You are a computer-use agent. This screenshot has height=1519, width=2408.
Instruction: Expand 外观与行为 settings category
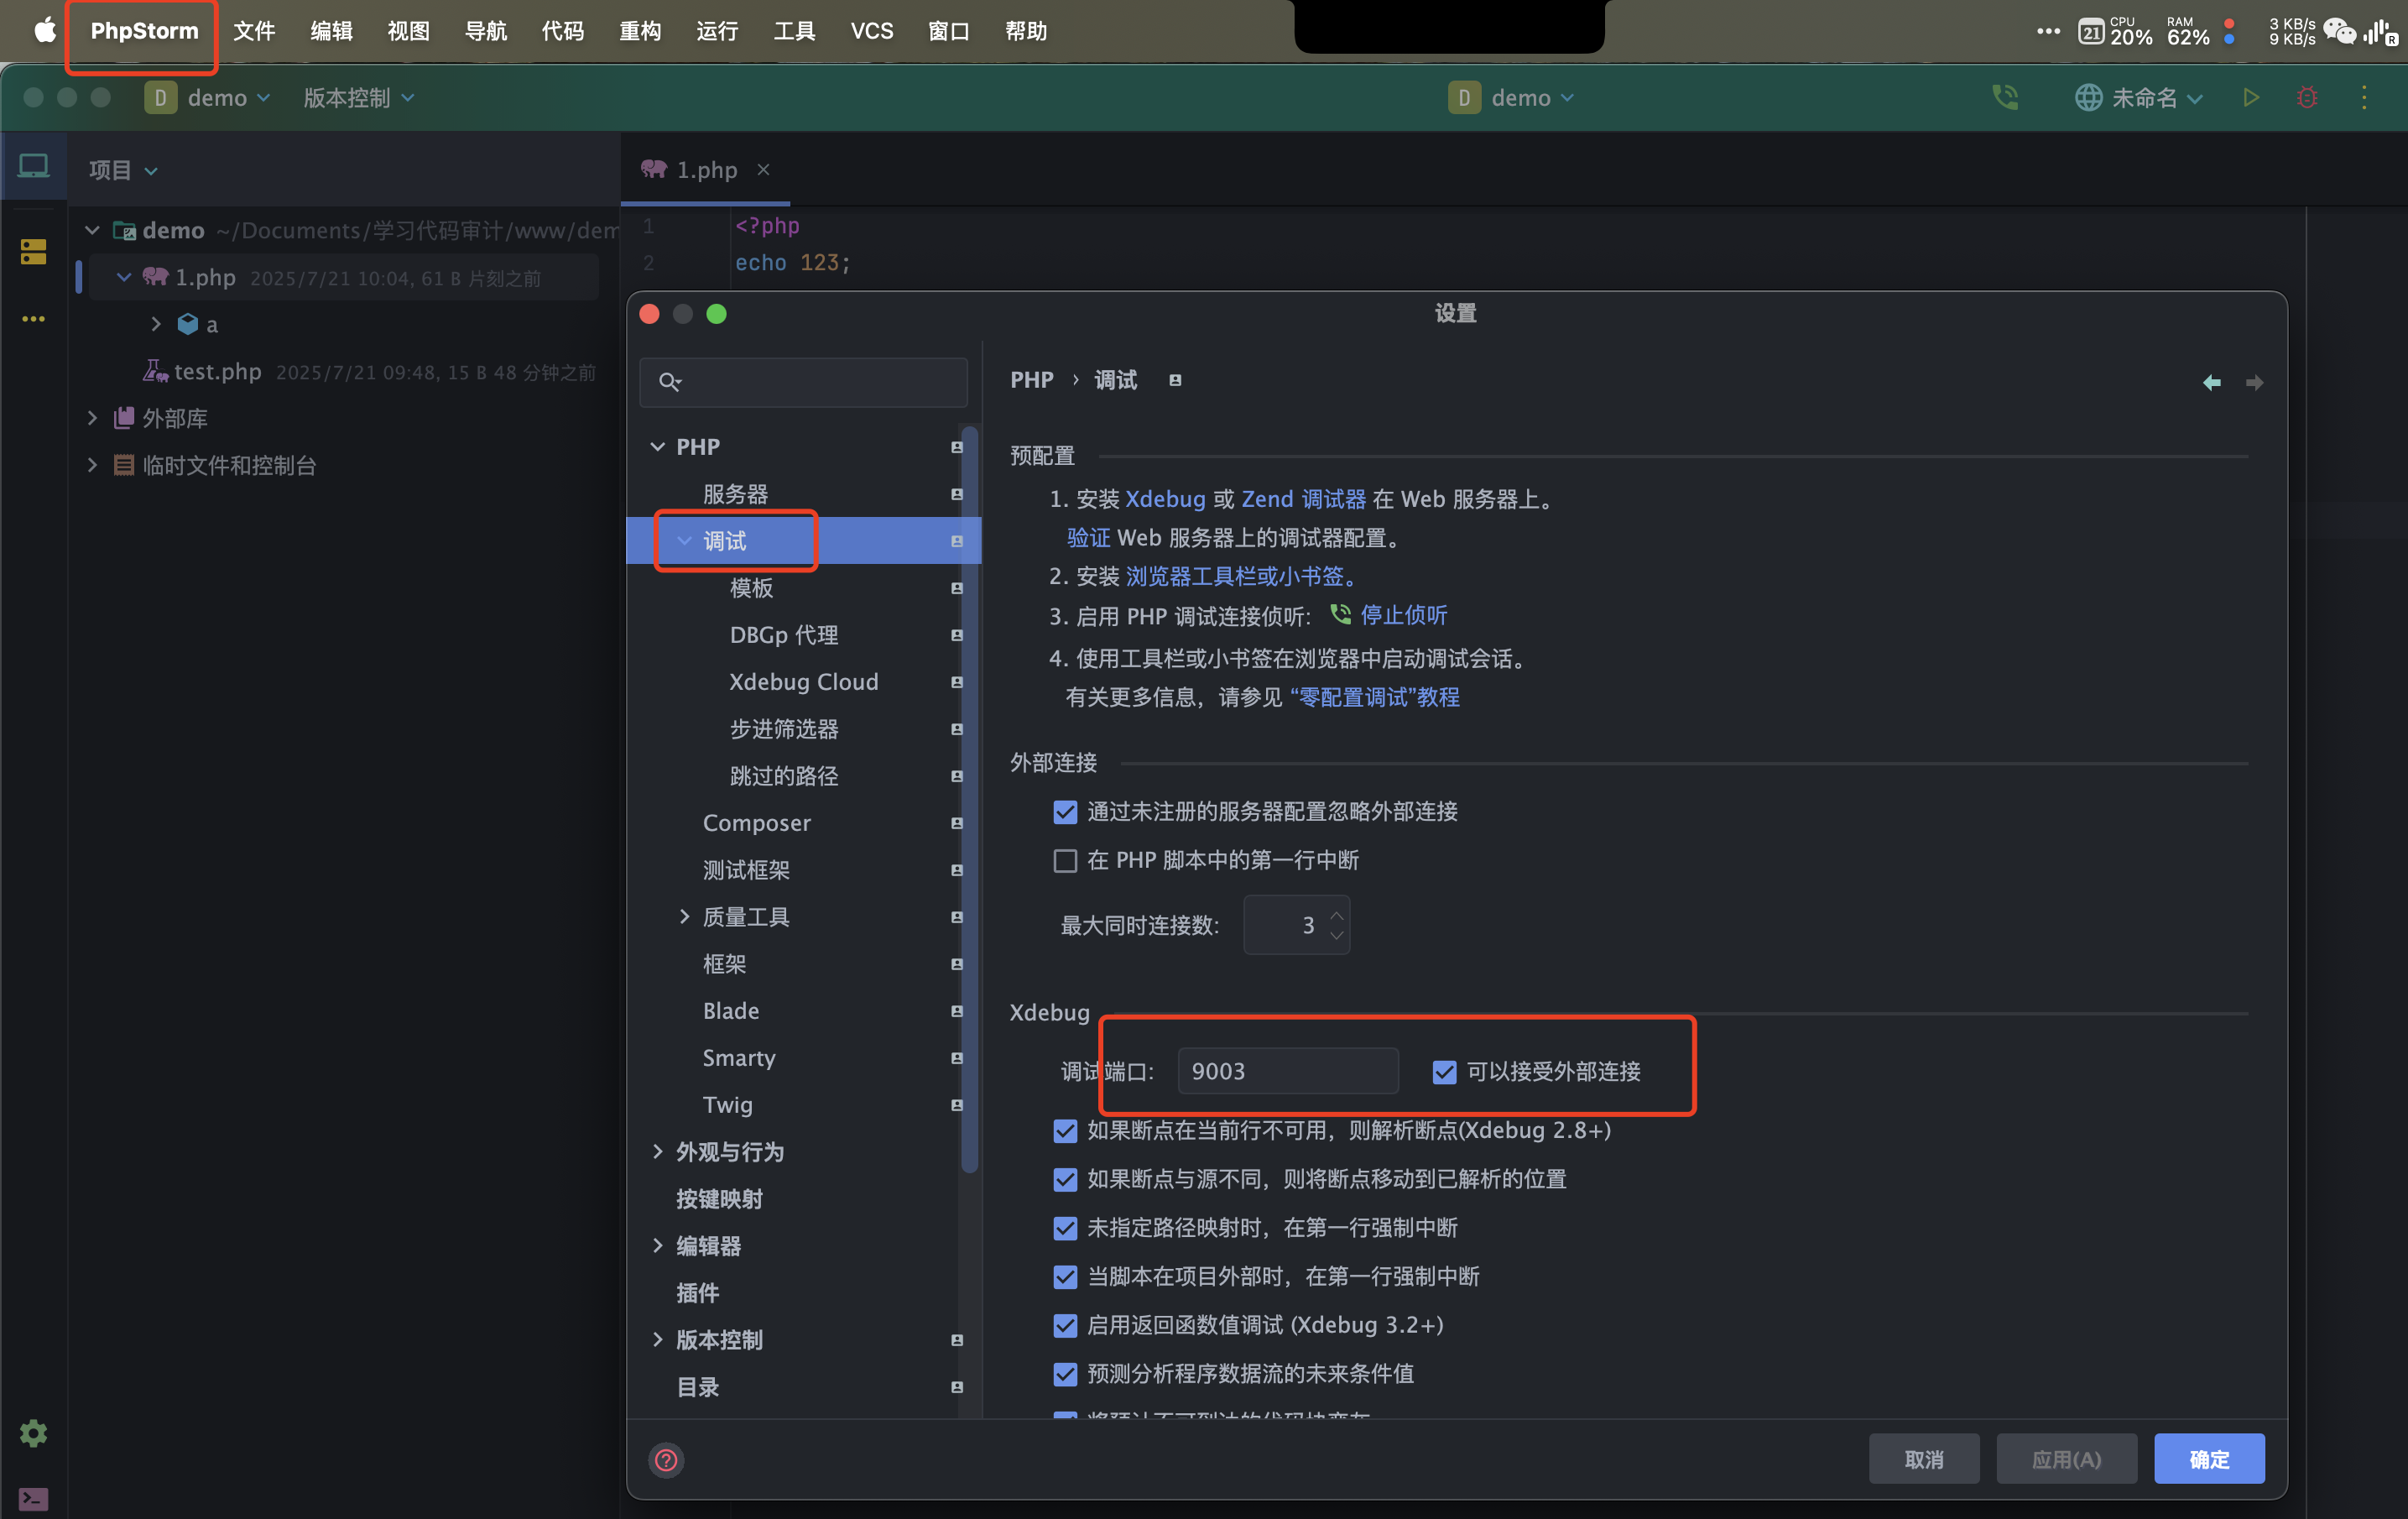(657, 1151)
